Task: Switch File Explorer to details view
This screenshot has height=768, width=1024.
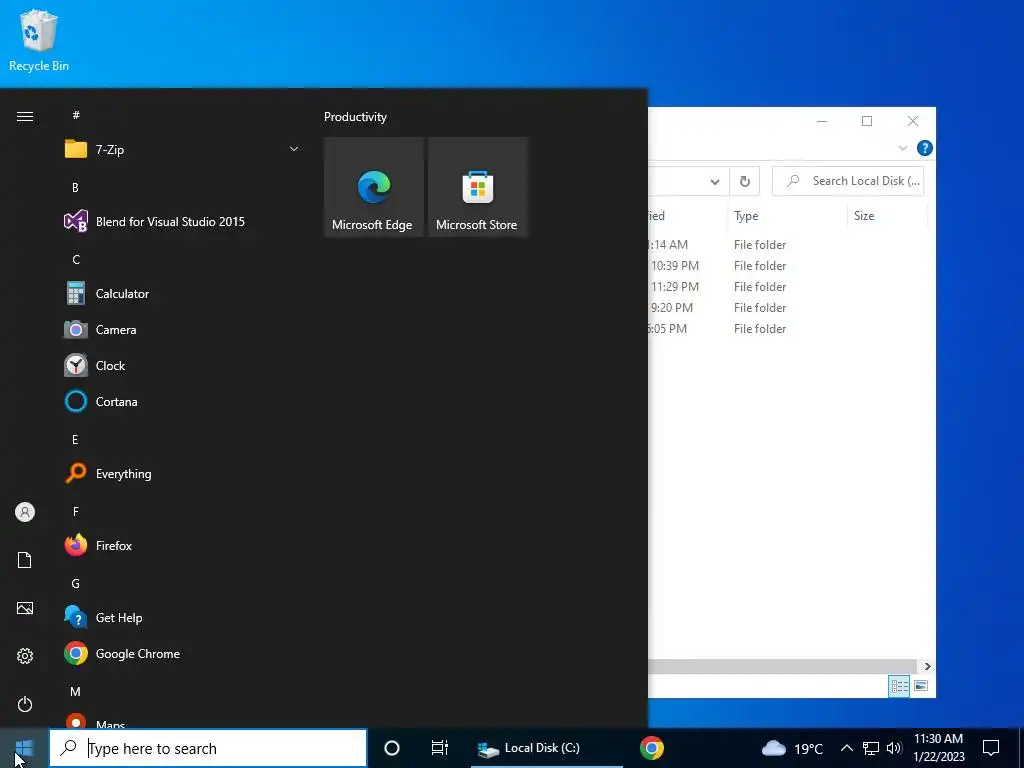Action: click(x=899, y=686)
